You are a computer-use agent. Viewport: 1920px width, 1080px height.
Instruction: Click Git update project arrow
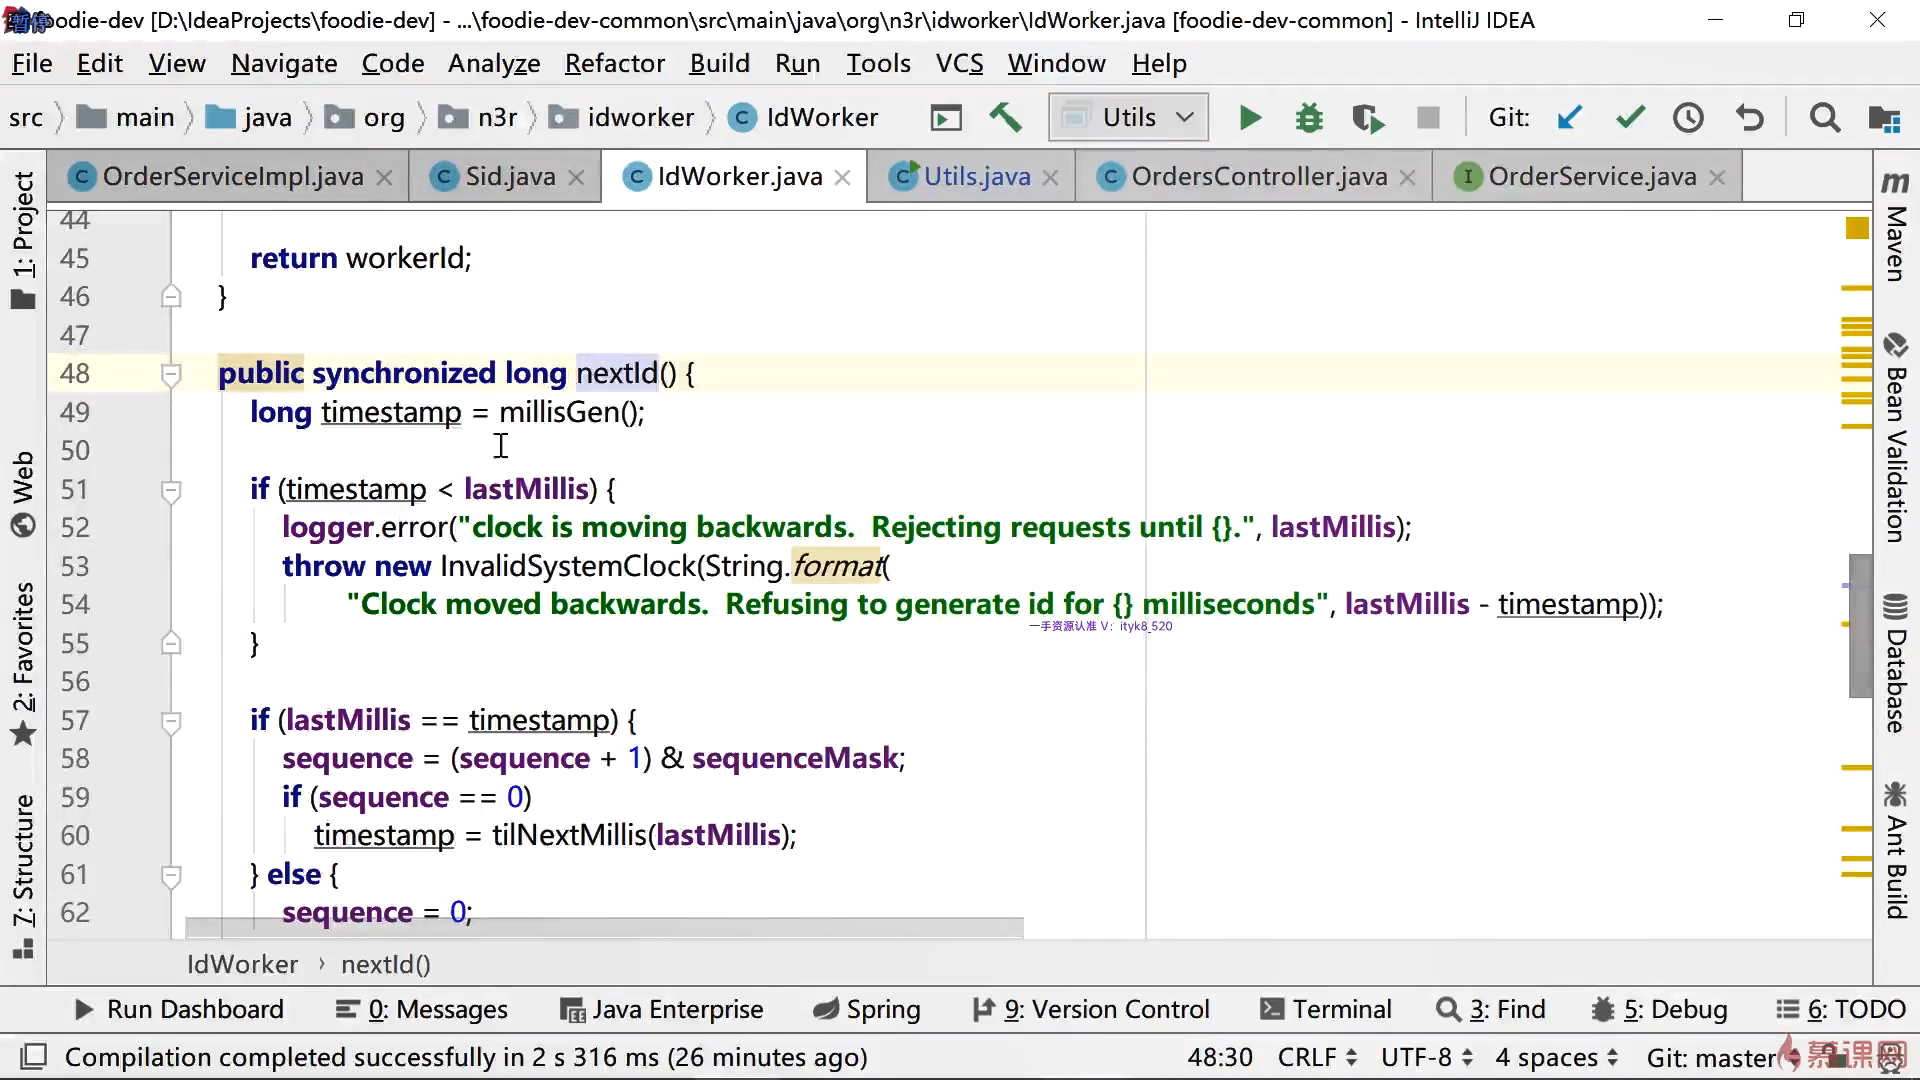(1569, 118)
